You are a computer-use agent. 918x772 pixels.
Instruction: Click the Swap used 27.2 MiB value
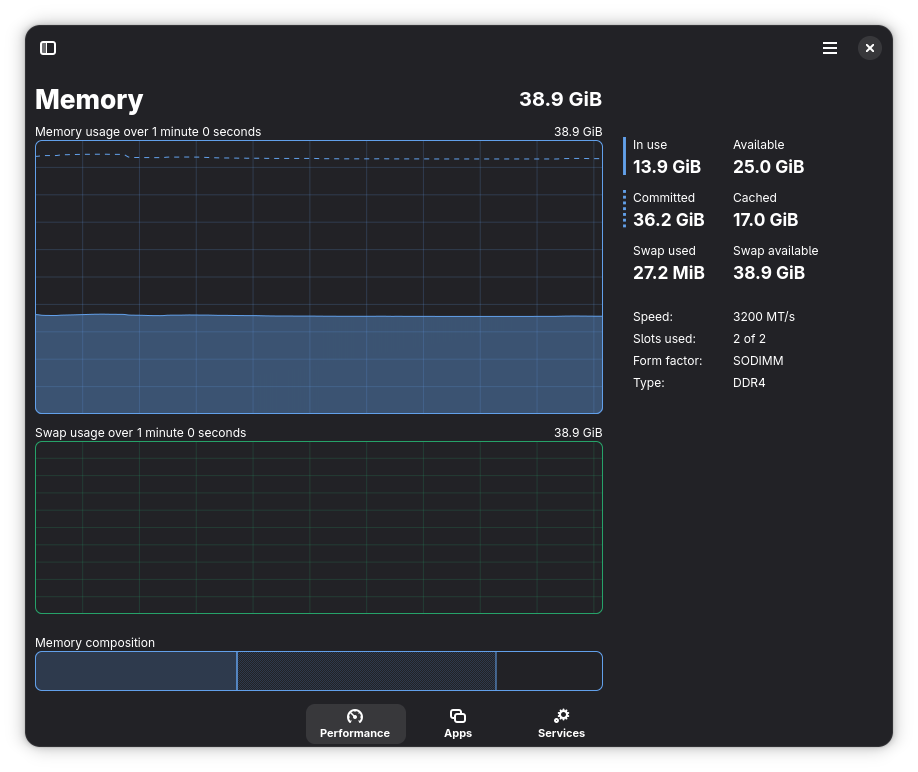click(669, 273)
